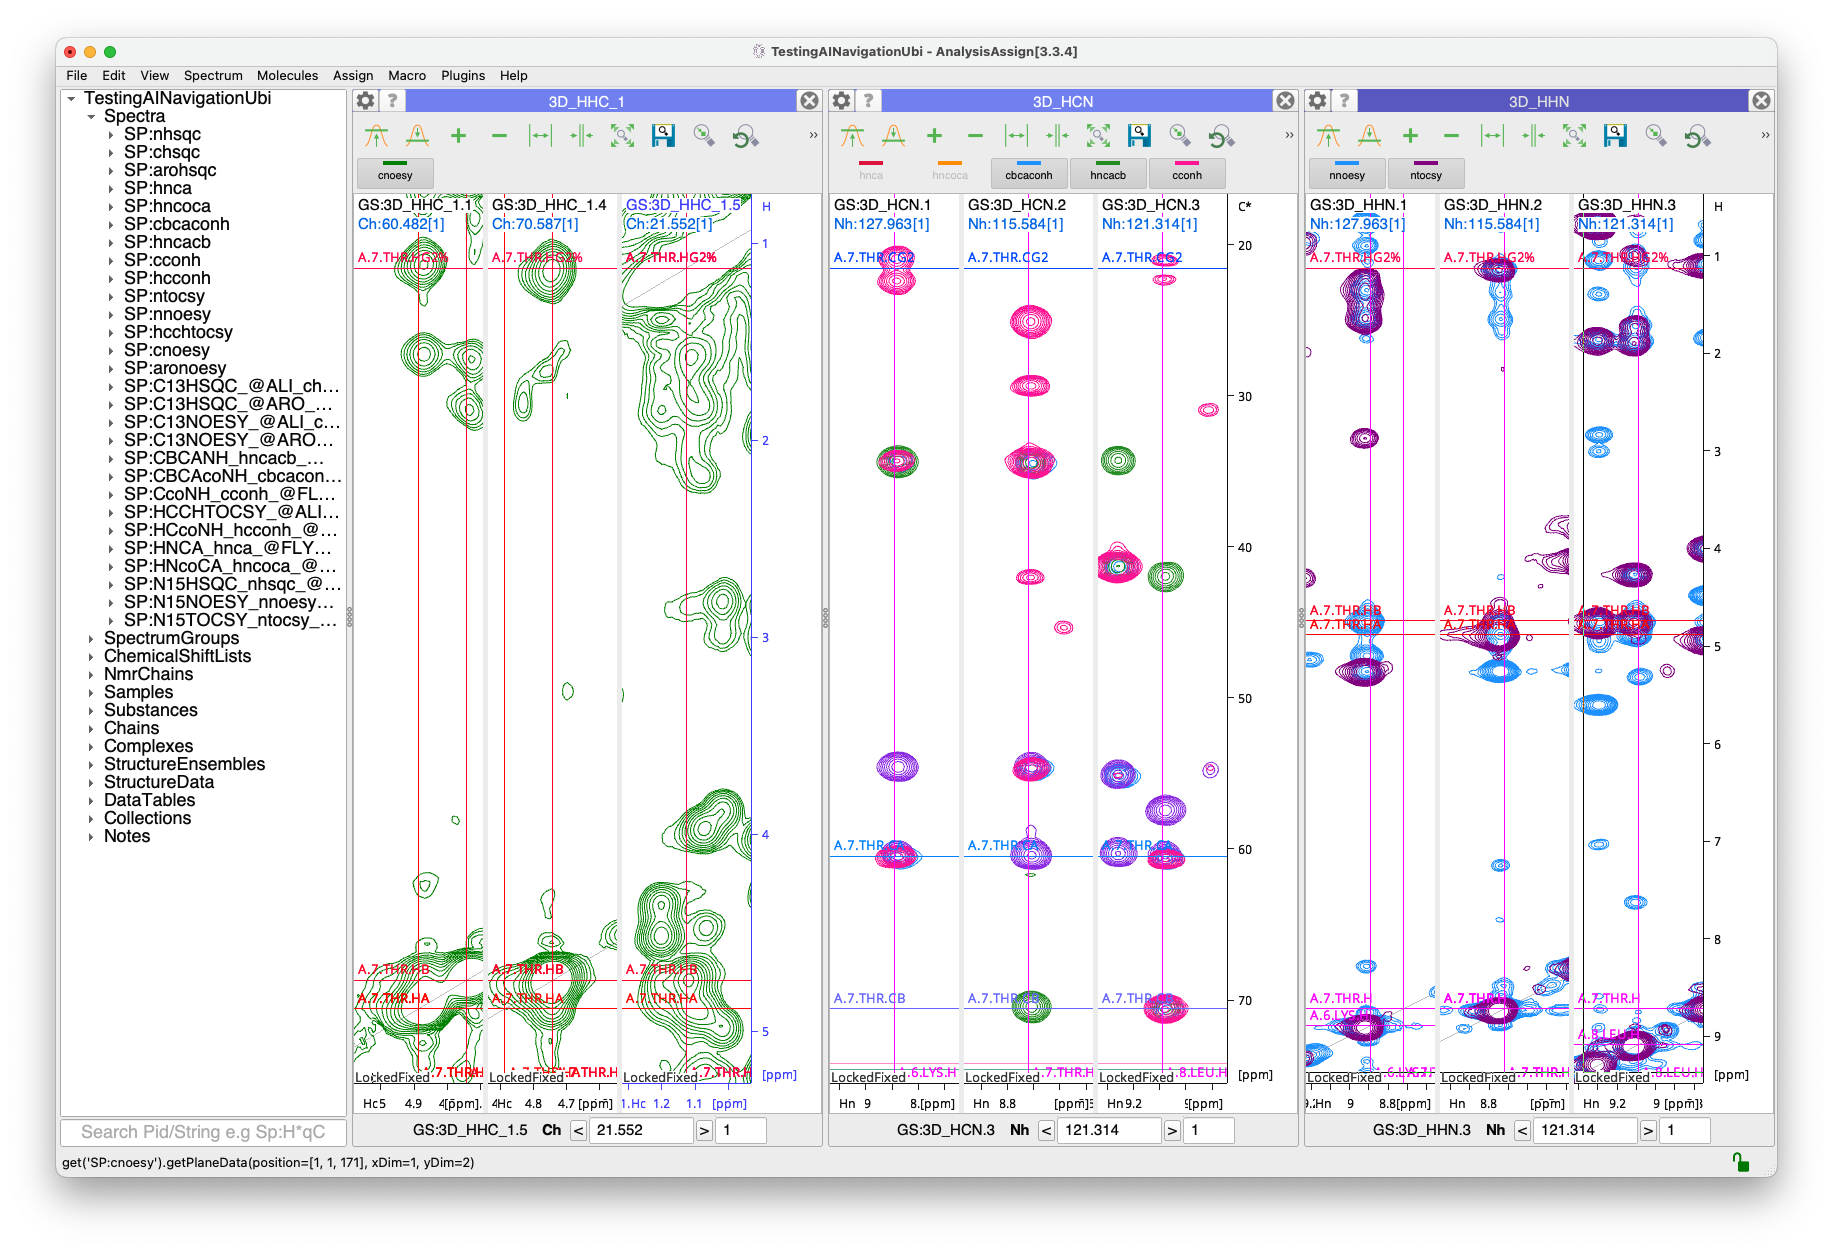Image resolution: width=1833 pixels, height=1251 pixels.
Task: Decrease strip width in 3D_HHN toolbar
Action: pyautogui.click(x=1533, y=136)
